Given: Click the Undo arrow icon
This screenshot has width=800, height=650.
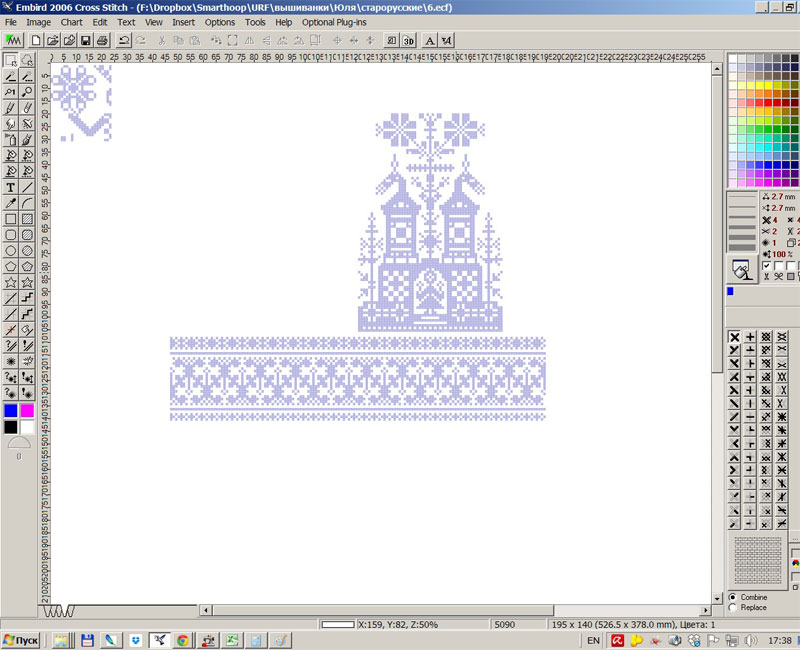Looking at the screenshot, I should pyautogui.click(x=123, y=41).
